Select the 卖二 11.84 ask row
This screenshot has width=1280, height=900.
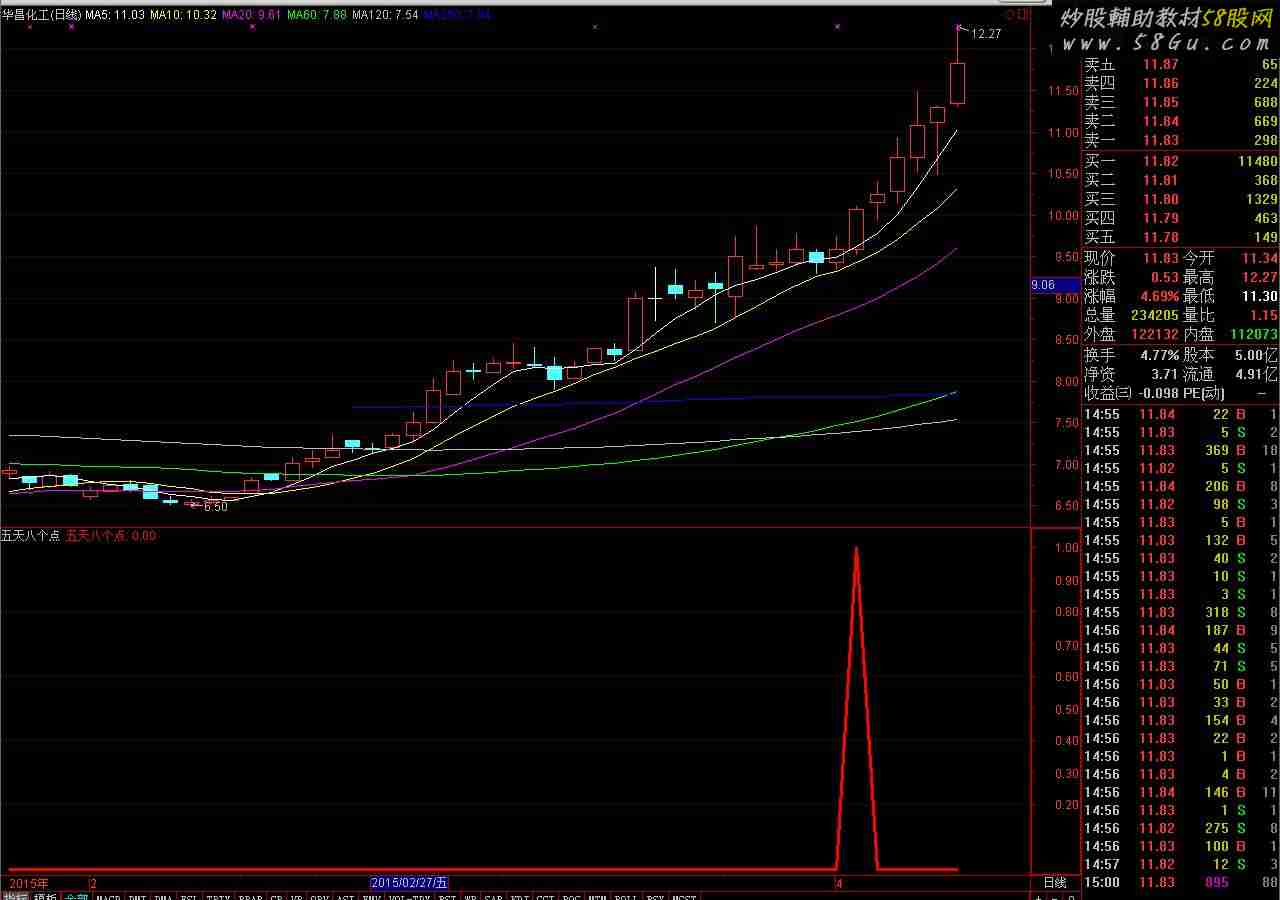pos(1182,122)
